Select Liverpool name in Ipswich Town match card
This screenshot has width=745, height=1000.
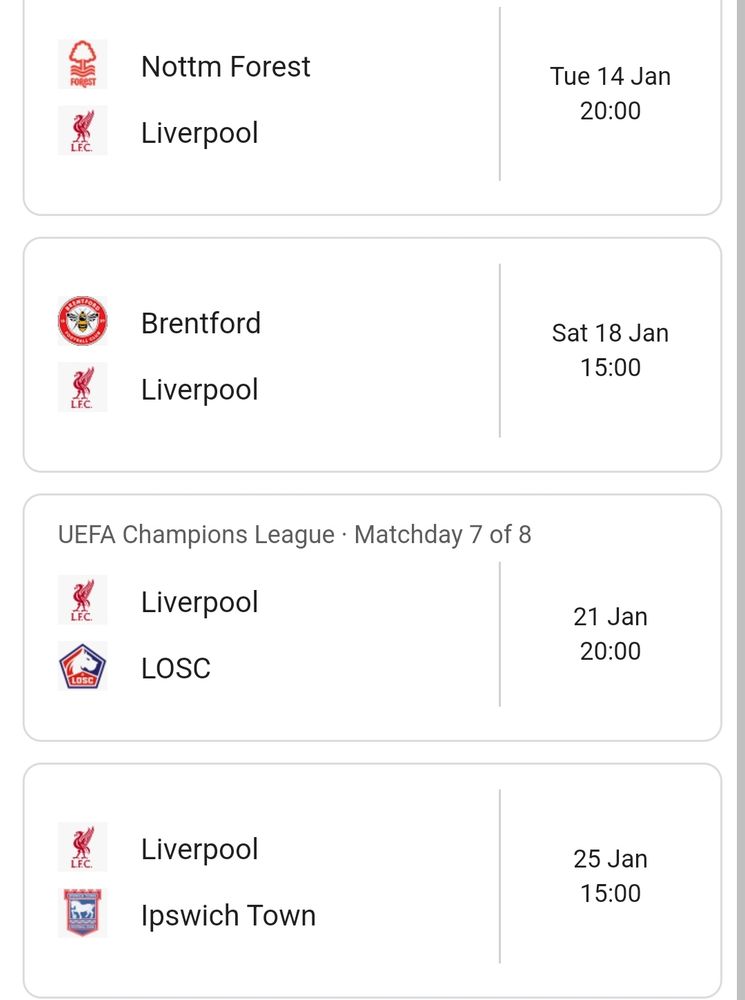click(200, 849)
